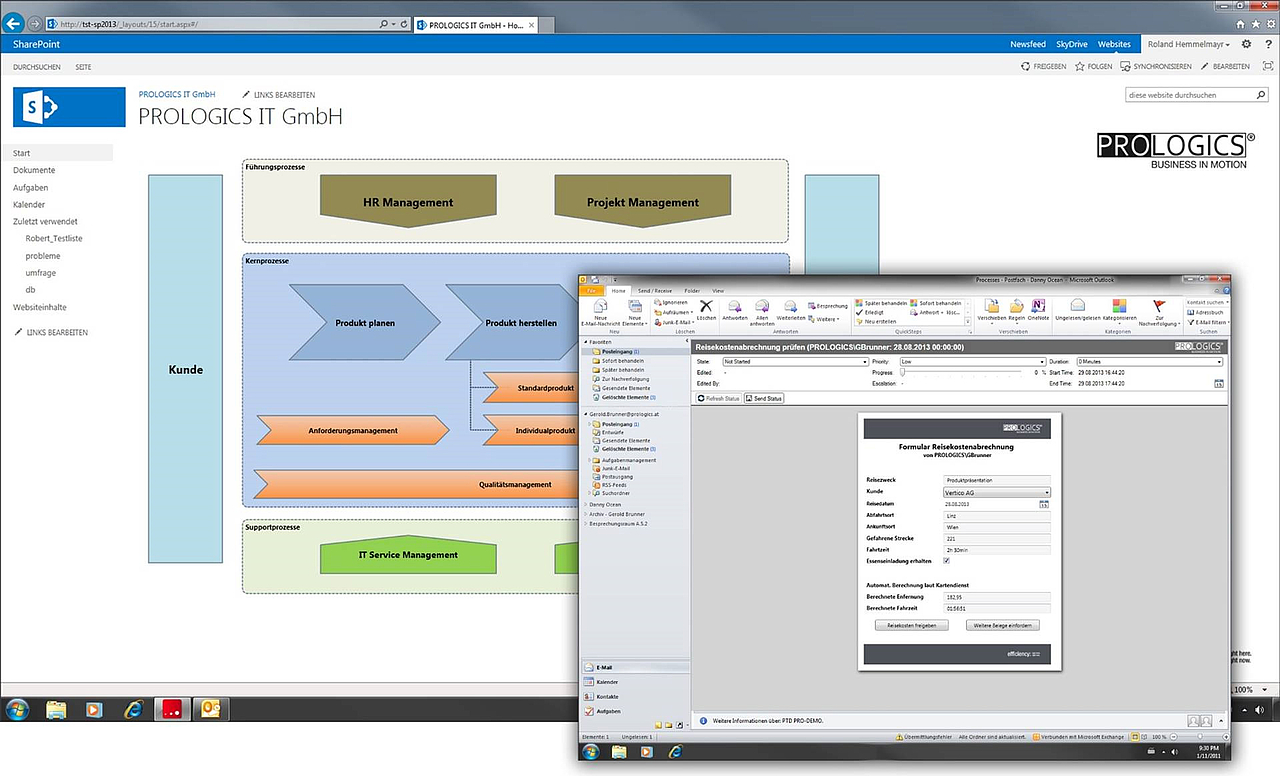This screenshot has width=1280, height=776.
Task: Open Newsfeed link in SharePoint header
Action: (x=1028, y=44)
